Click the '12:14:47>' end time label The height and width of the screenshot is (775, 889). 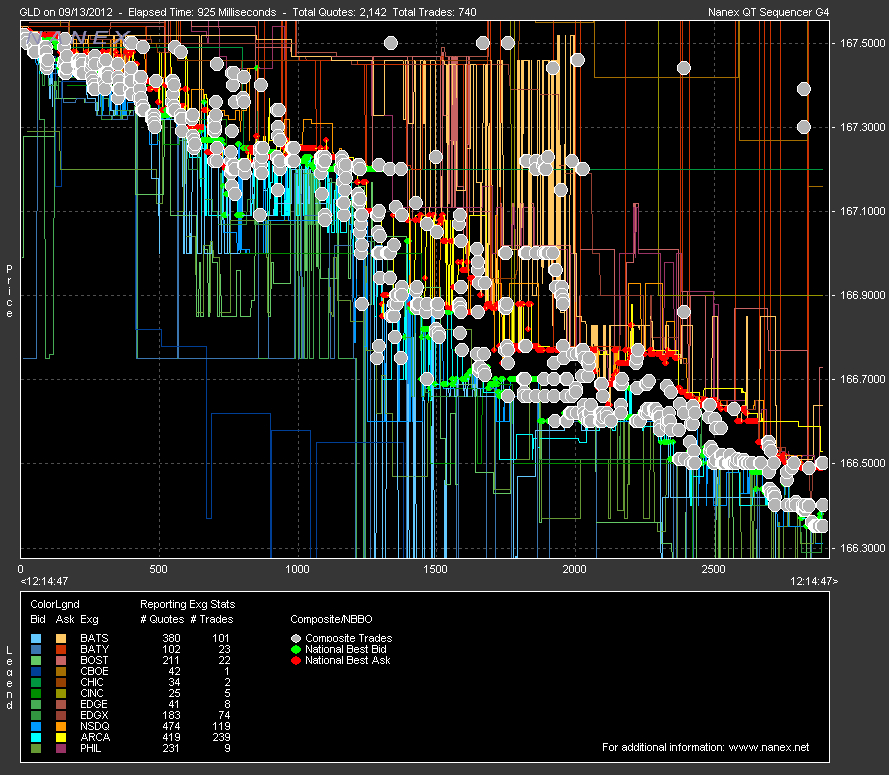[814, 581]
